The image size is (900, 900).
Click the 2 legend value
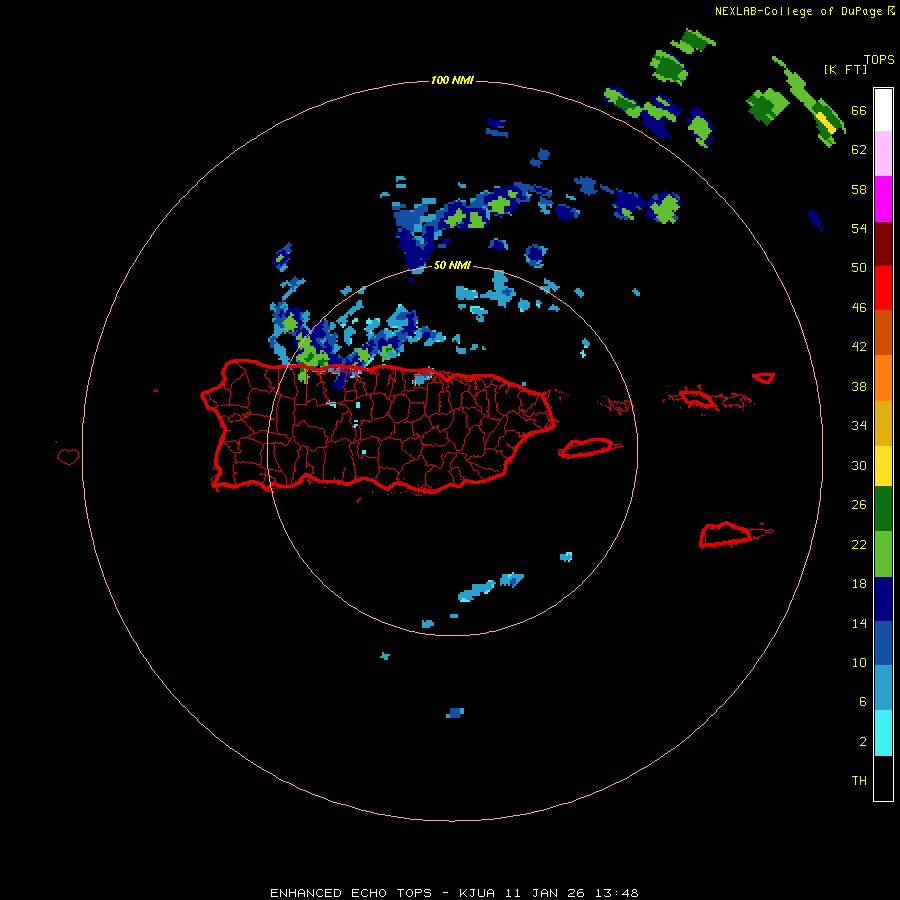(863, 741)
